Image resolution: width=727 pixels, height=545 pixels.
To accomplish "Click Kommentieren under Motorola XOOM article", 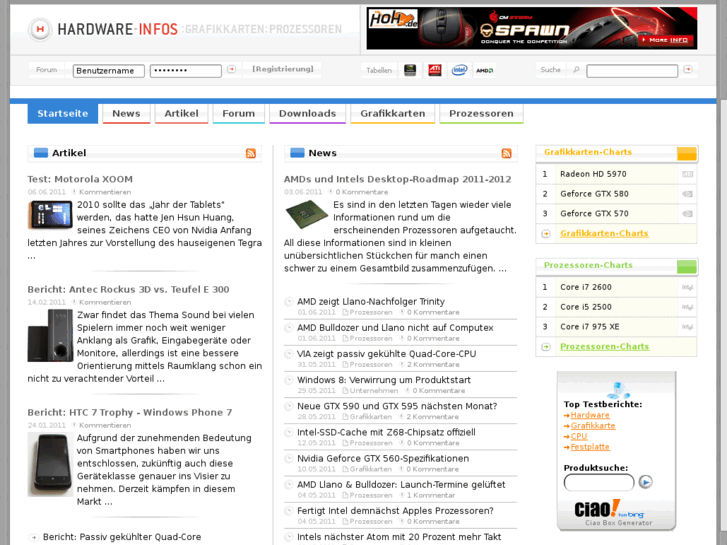I will [105, 192].
